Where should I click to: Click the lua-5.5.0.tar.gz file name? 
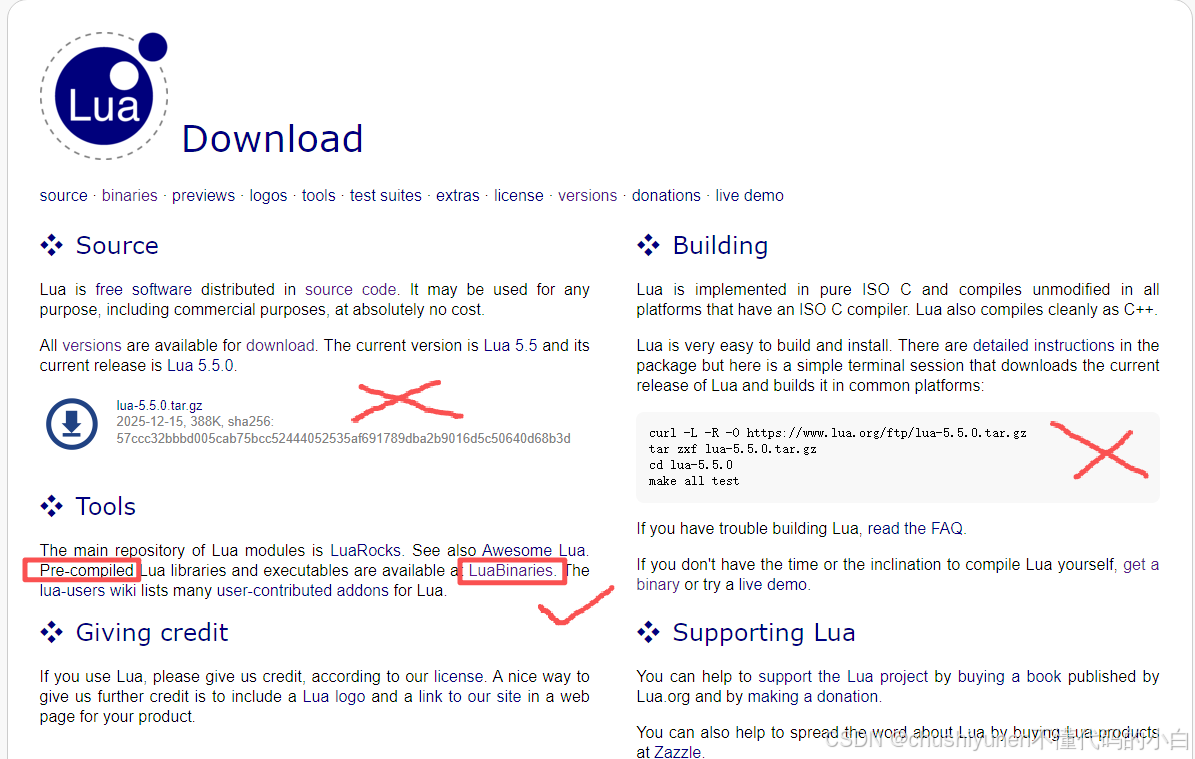[159, 405]
